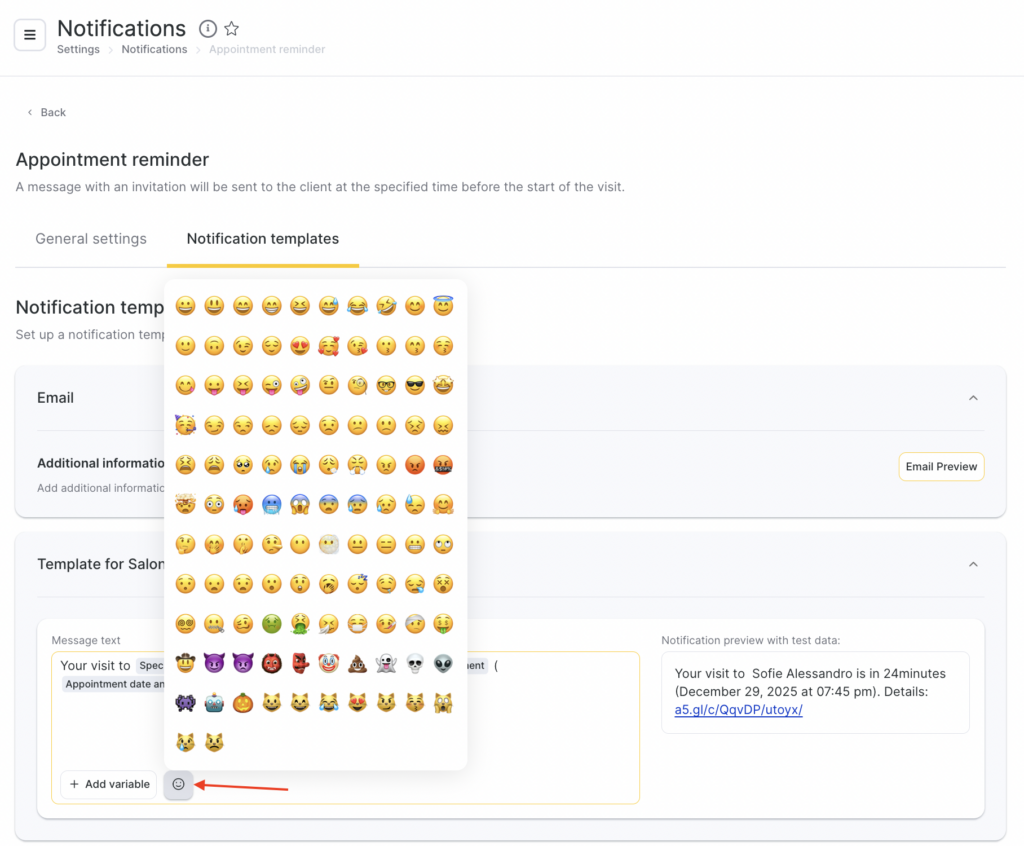
Task: Click the emoji picker smiley button
Action: click(x=178, y=784)
